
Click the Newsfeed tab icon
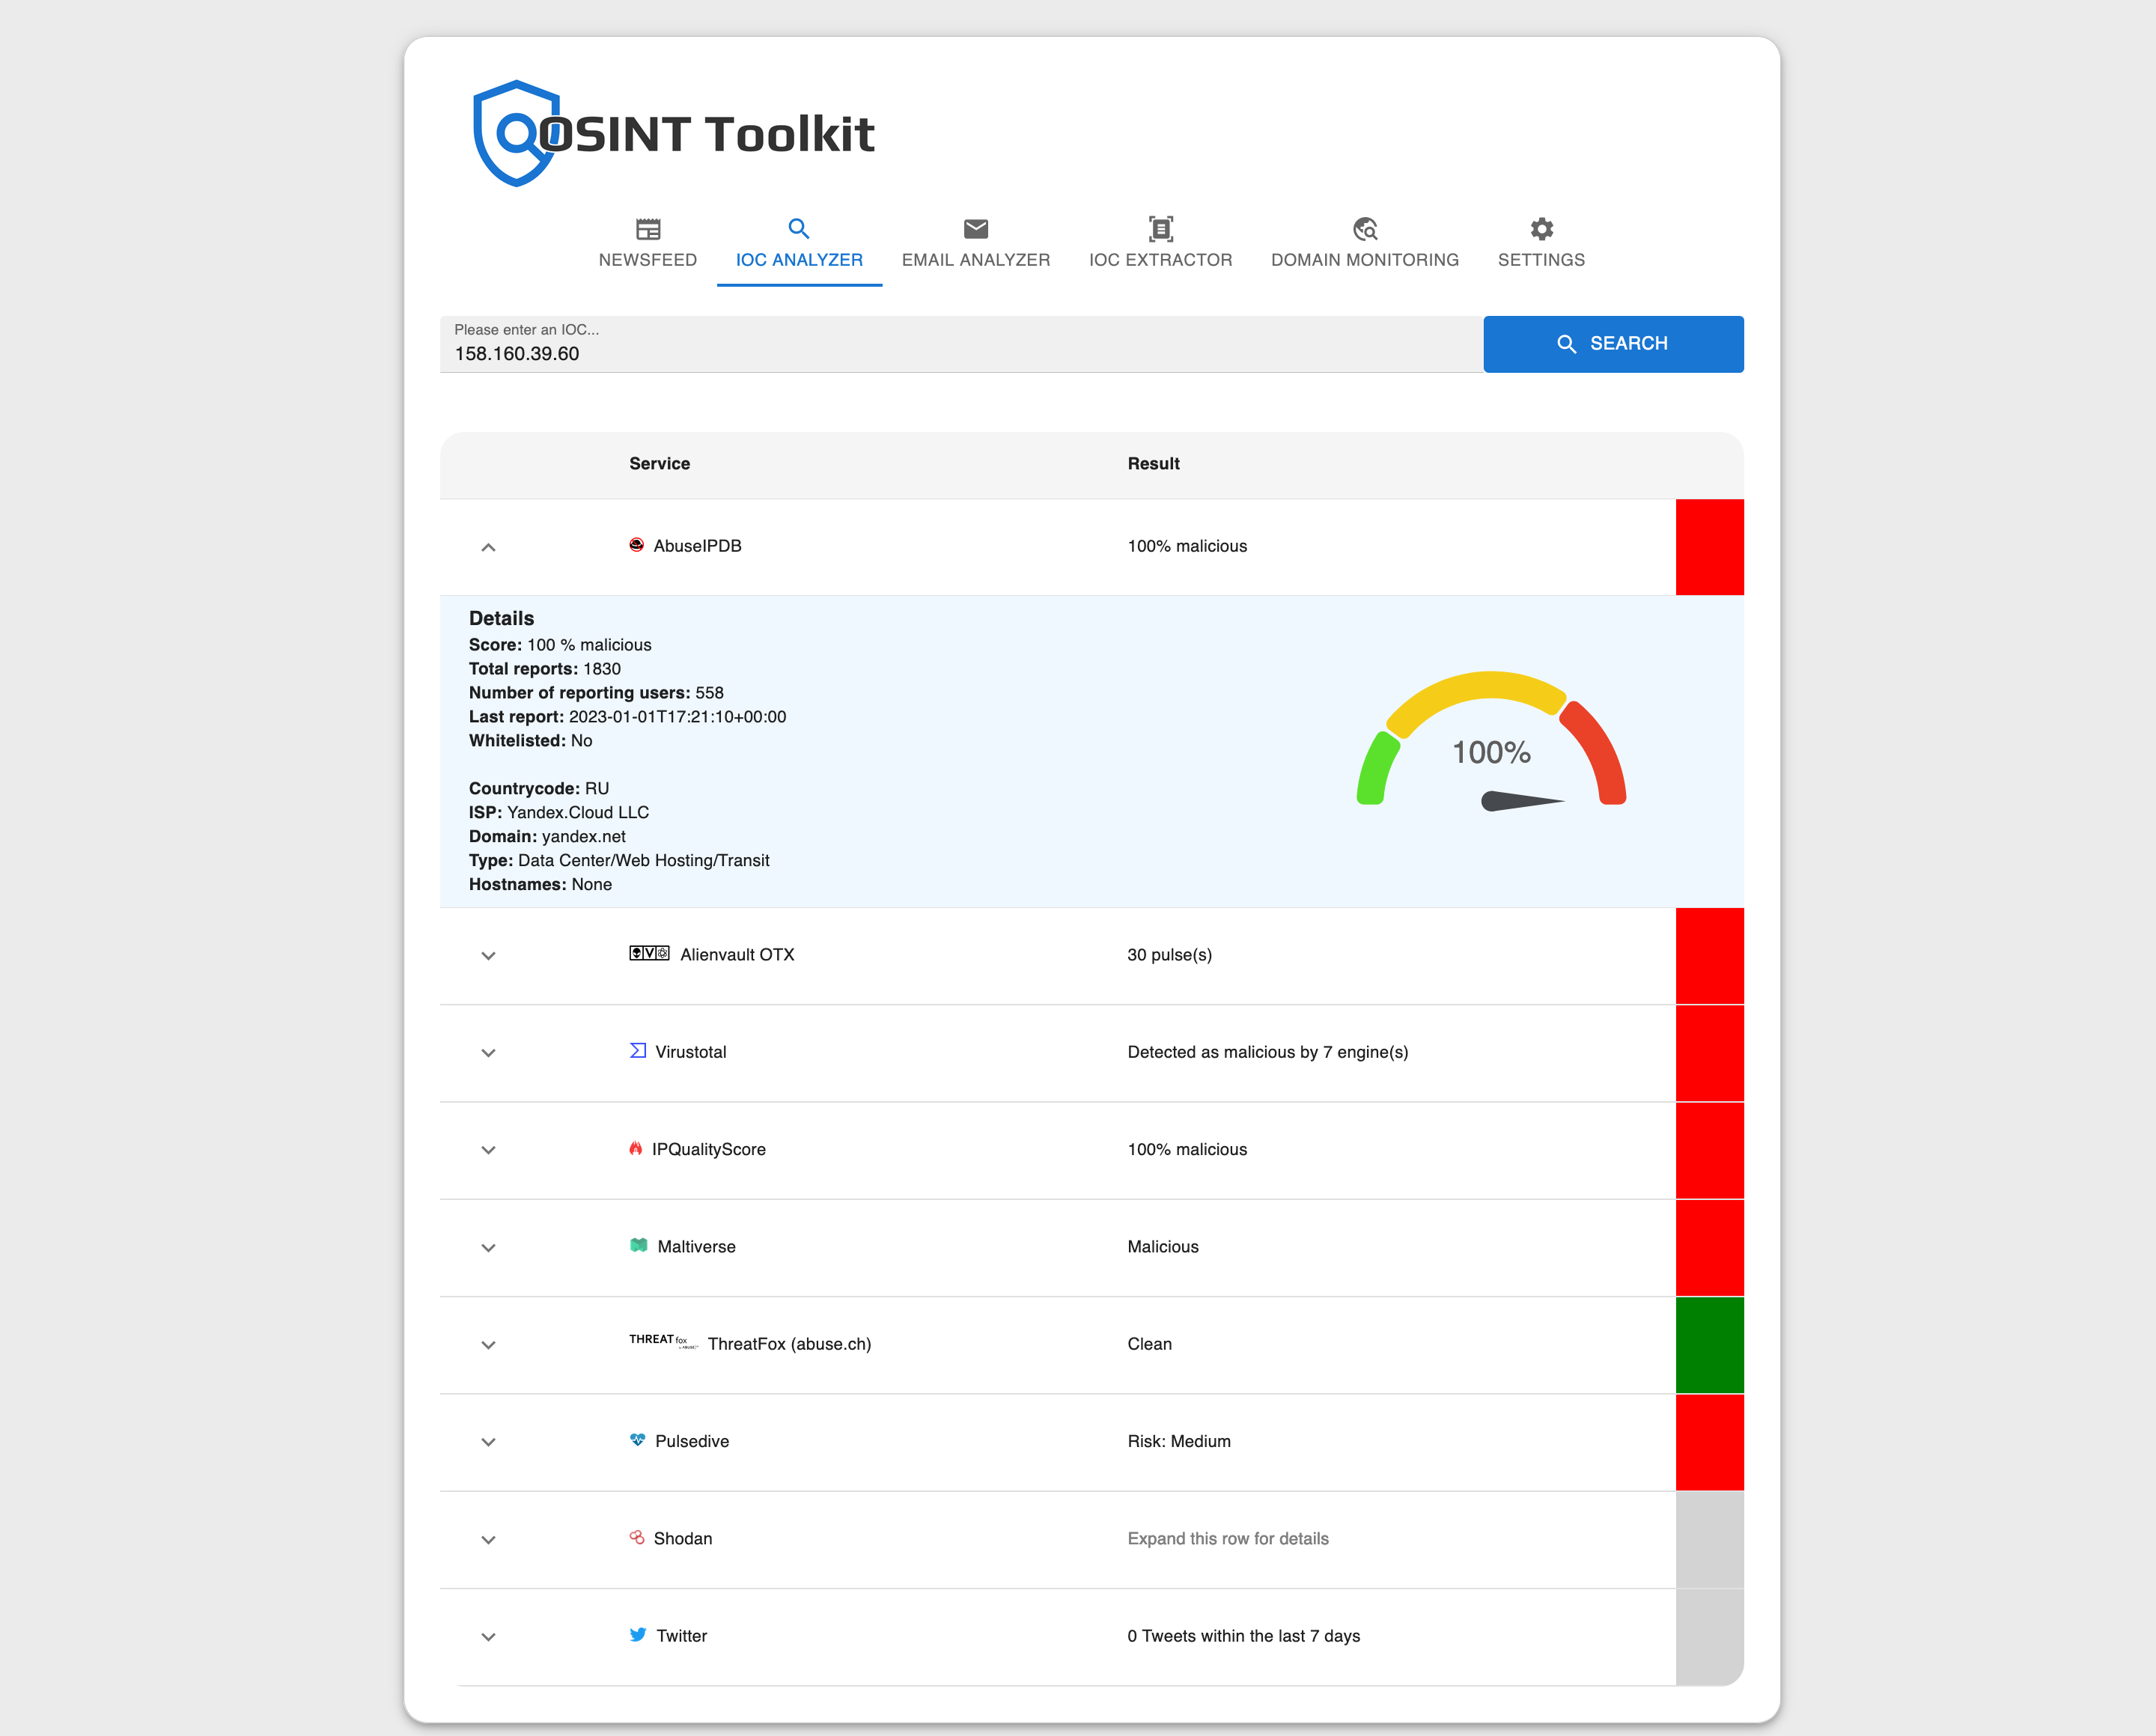point(648,229)
